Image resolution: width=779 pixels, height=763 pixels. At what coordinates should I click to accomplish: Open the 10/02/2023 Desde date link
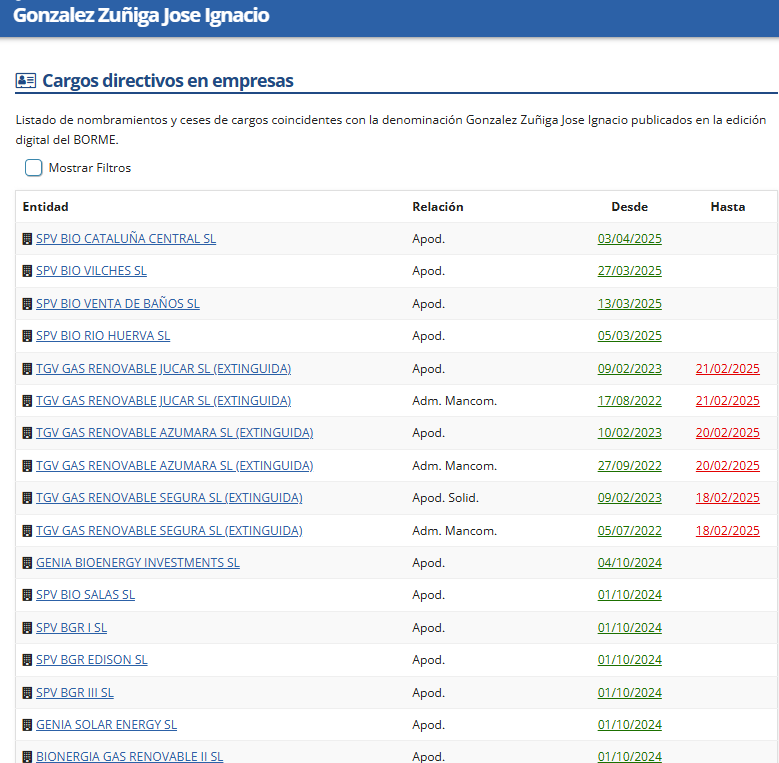(x=629, y=433)
